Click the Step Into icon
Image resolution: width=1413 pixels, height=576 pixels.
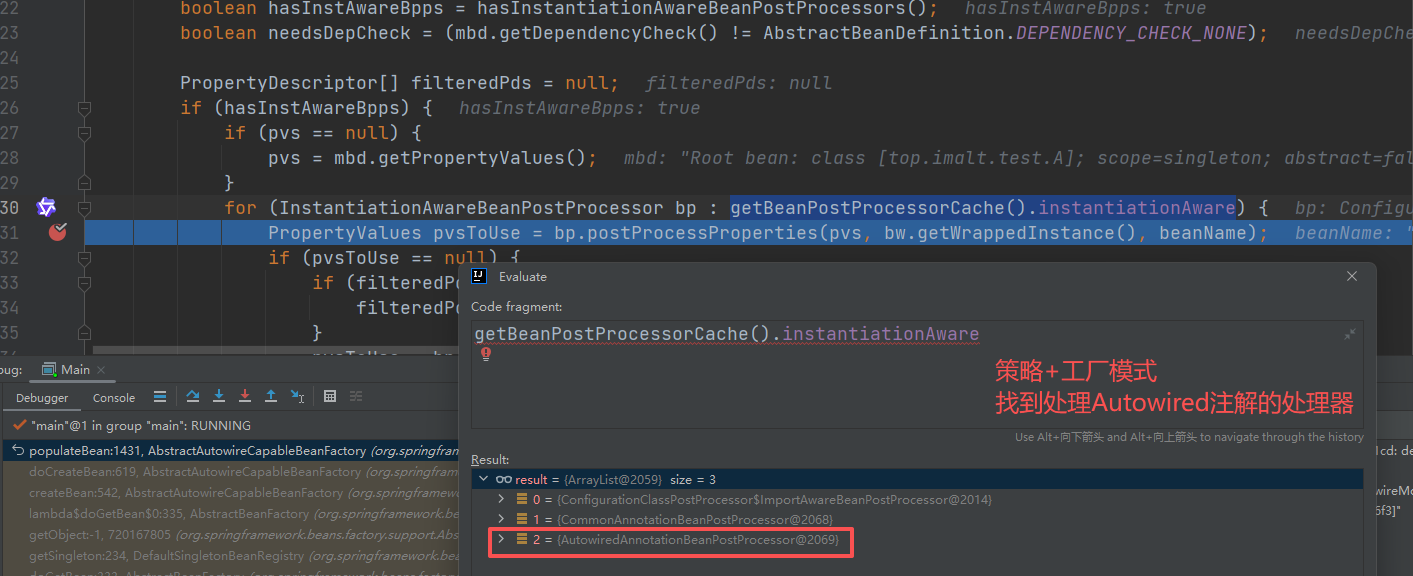(219, 397)
